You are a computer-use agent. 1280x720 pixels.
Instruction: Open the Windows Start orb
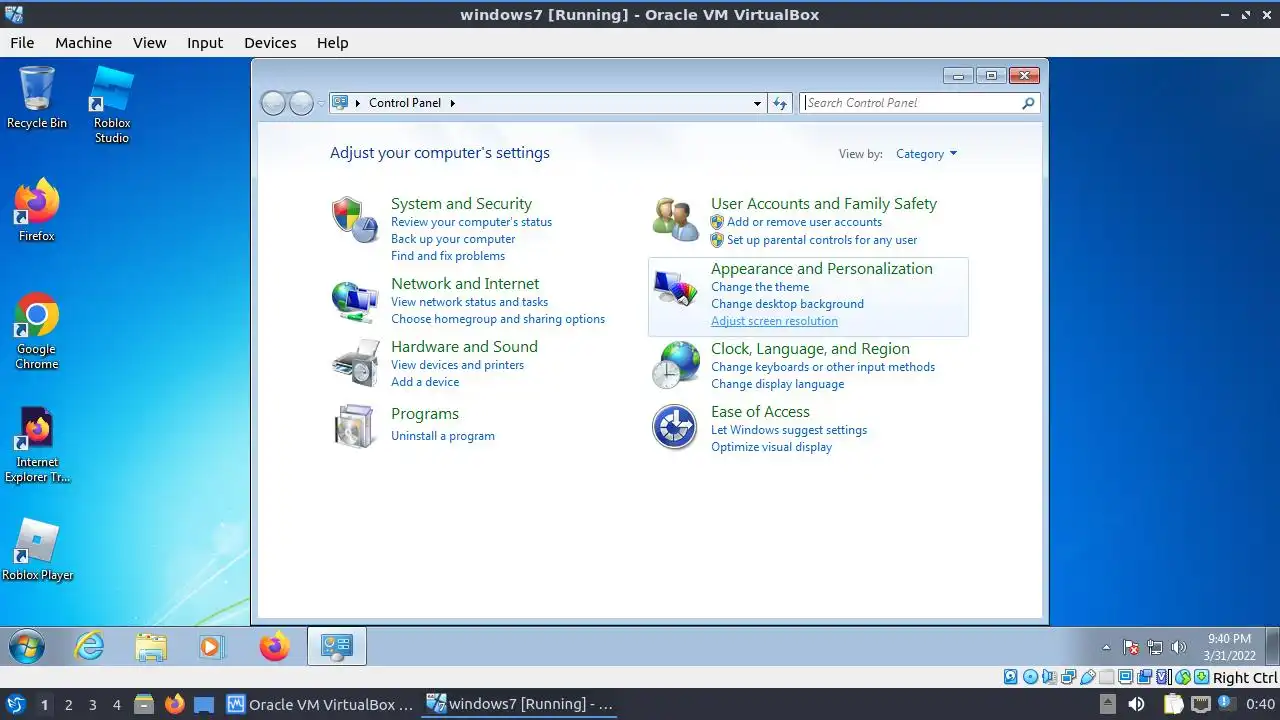click(x=27, y=647)
